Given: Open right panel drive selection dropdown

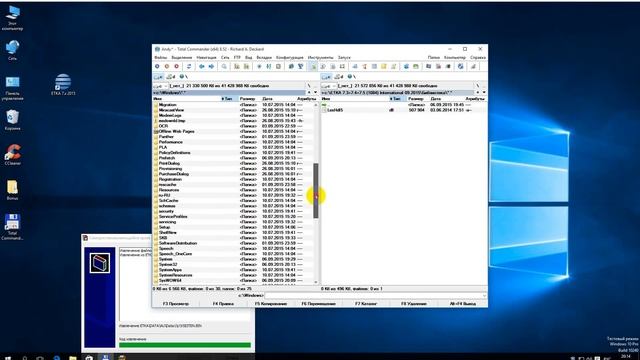Looking at the screenshot, I should tap(328, 86).
